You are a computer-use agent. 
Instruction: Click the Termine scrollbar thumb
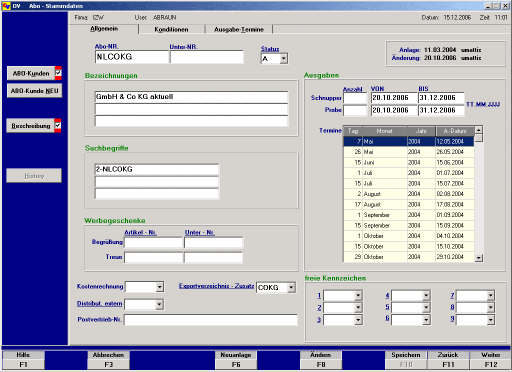coord(479,138)
